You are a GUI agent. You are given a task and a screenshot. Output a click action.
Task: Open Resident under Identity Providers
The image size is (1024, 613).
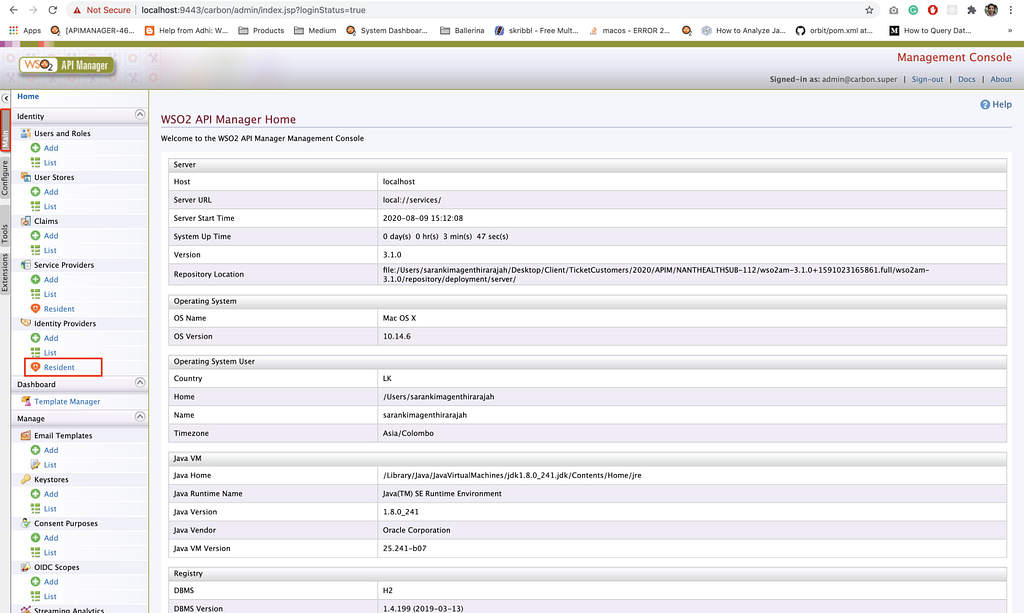[x=59, y=367]
